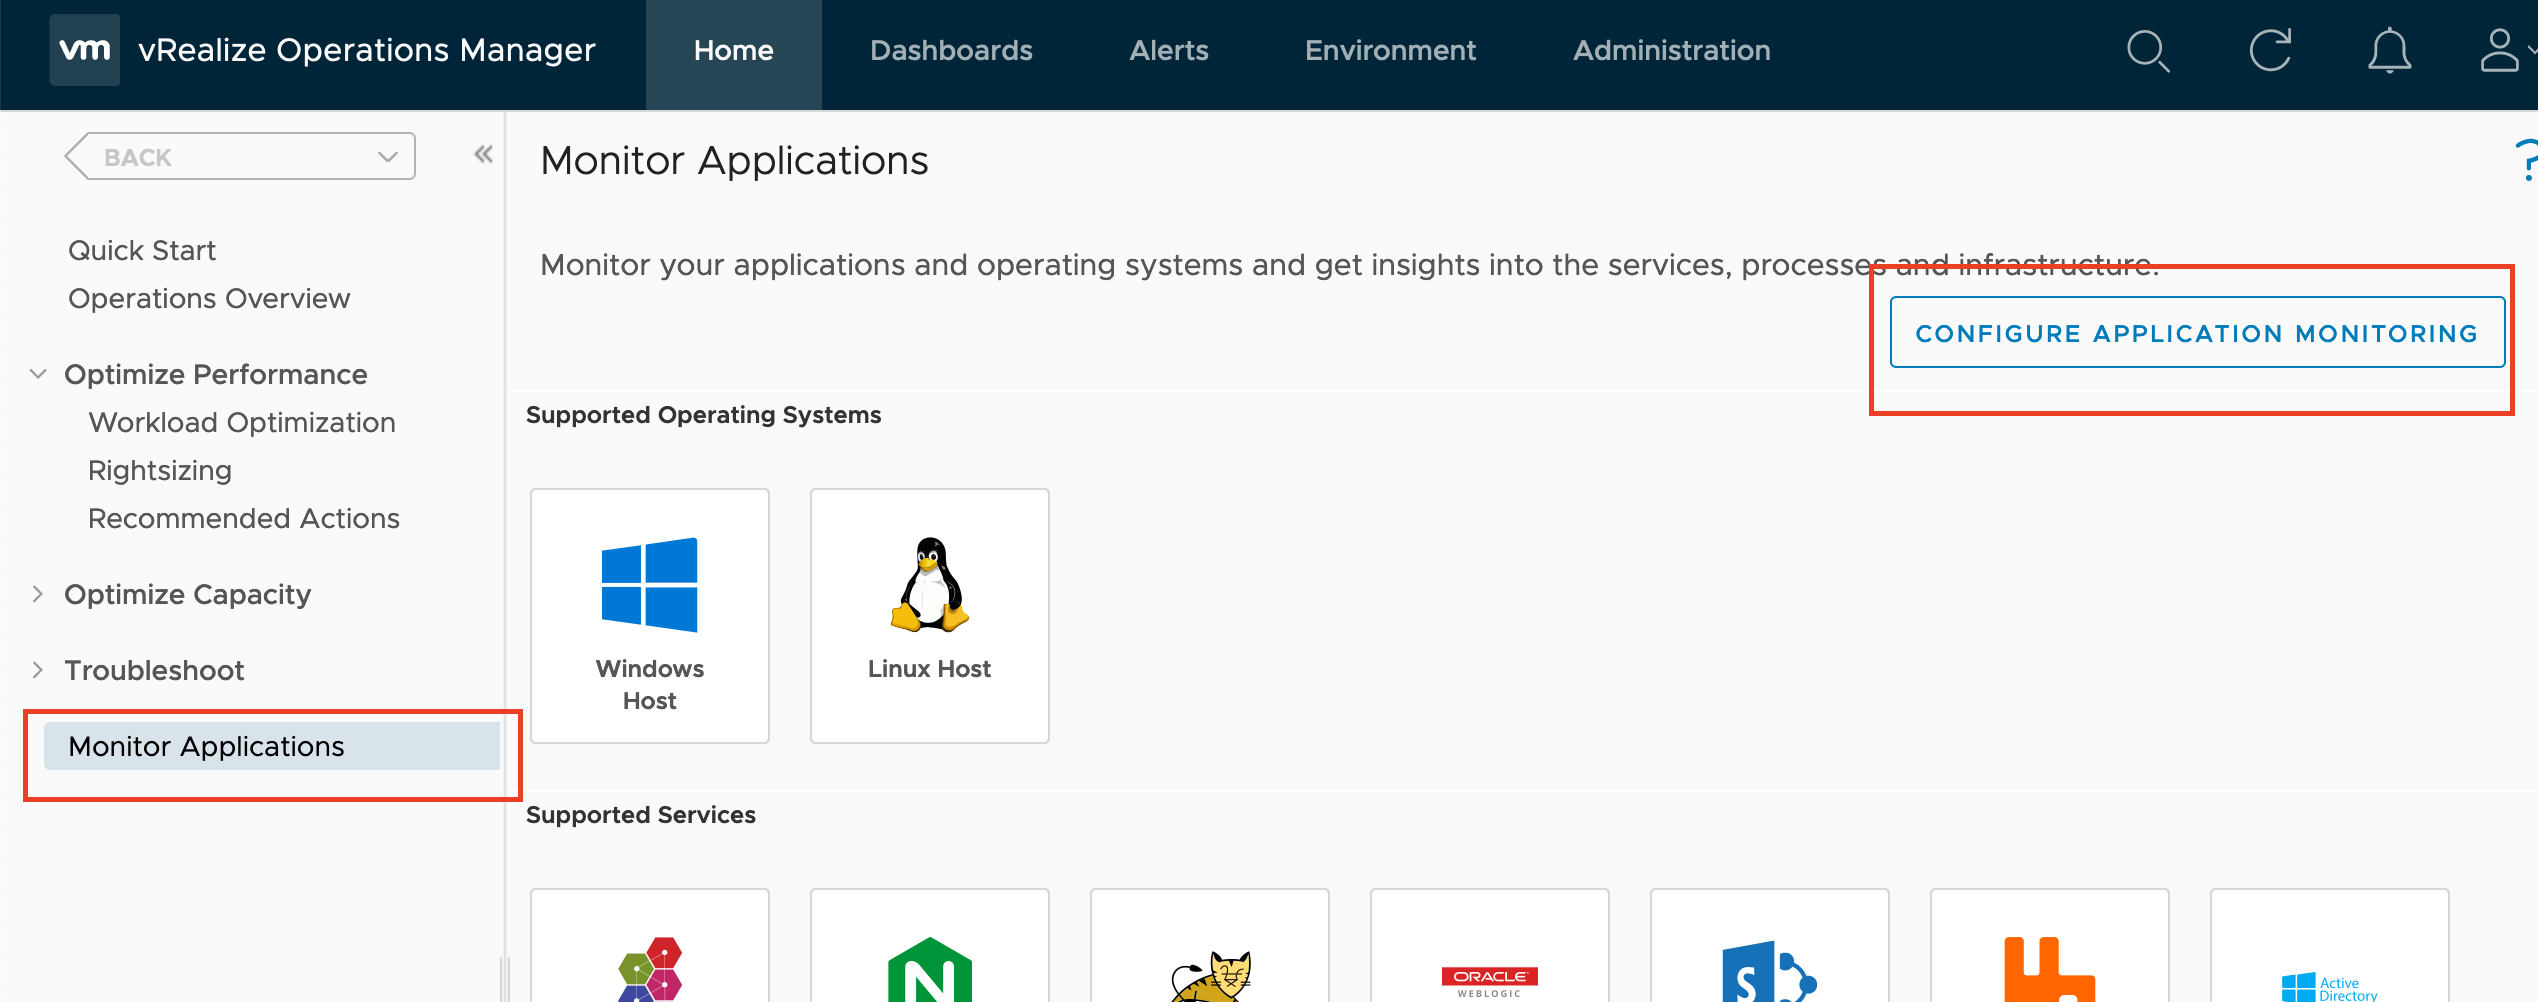Open Operations Overview in sidebar

[x=209, y=298]
